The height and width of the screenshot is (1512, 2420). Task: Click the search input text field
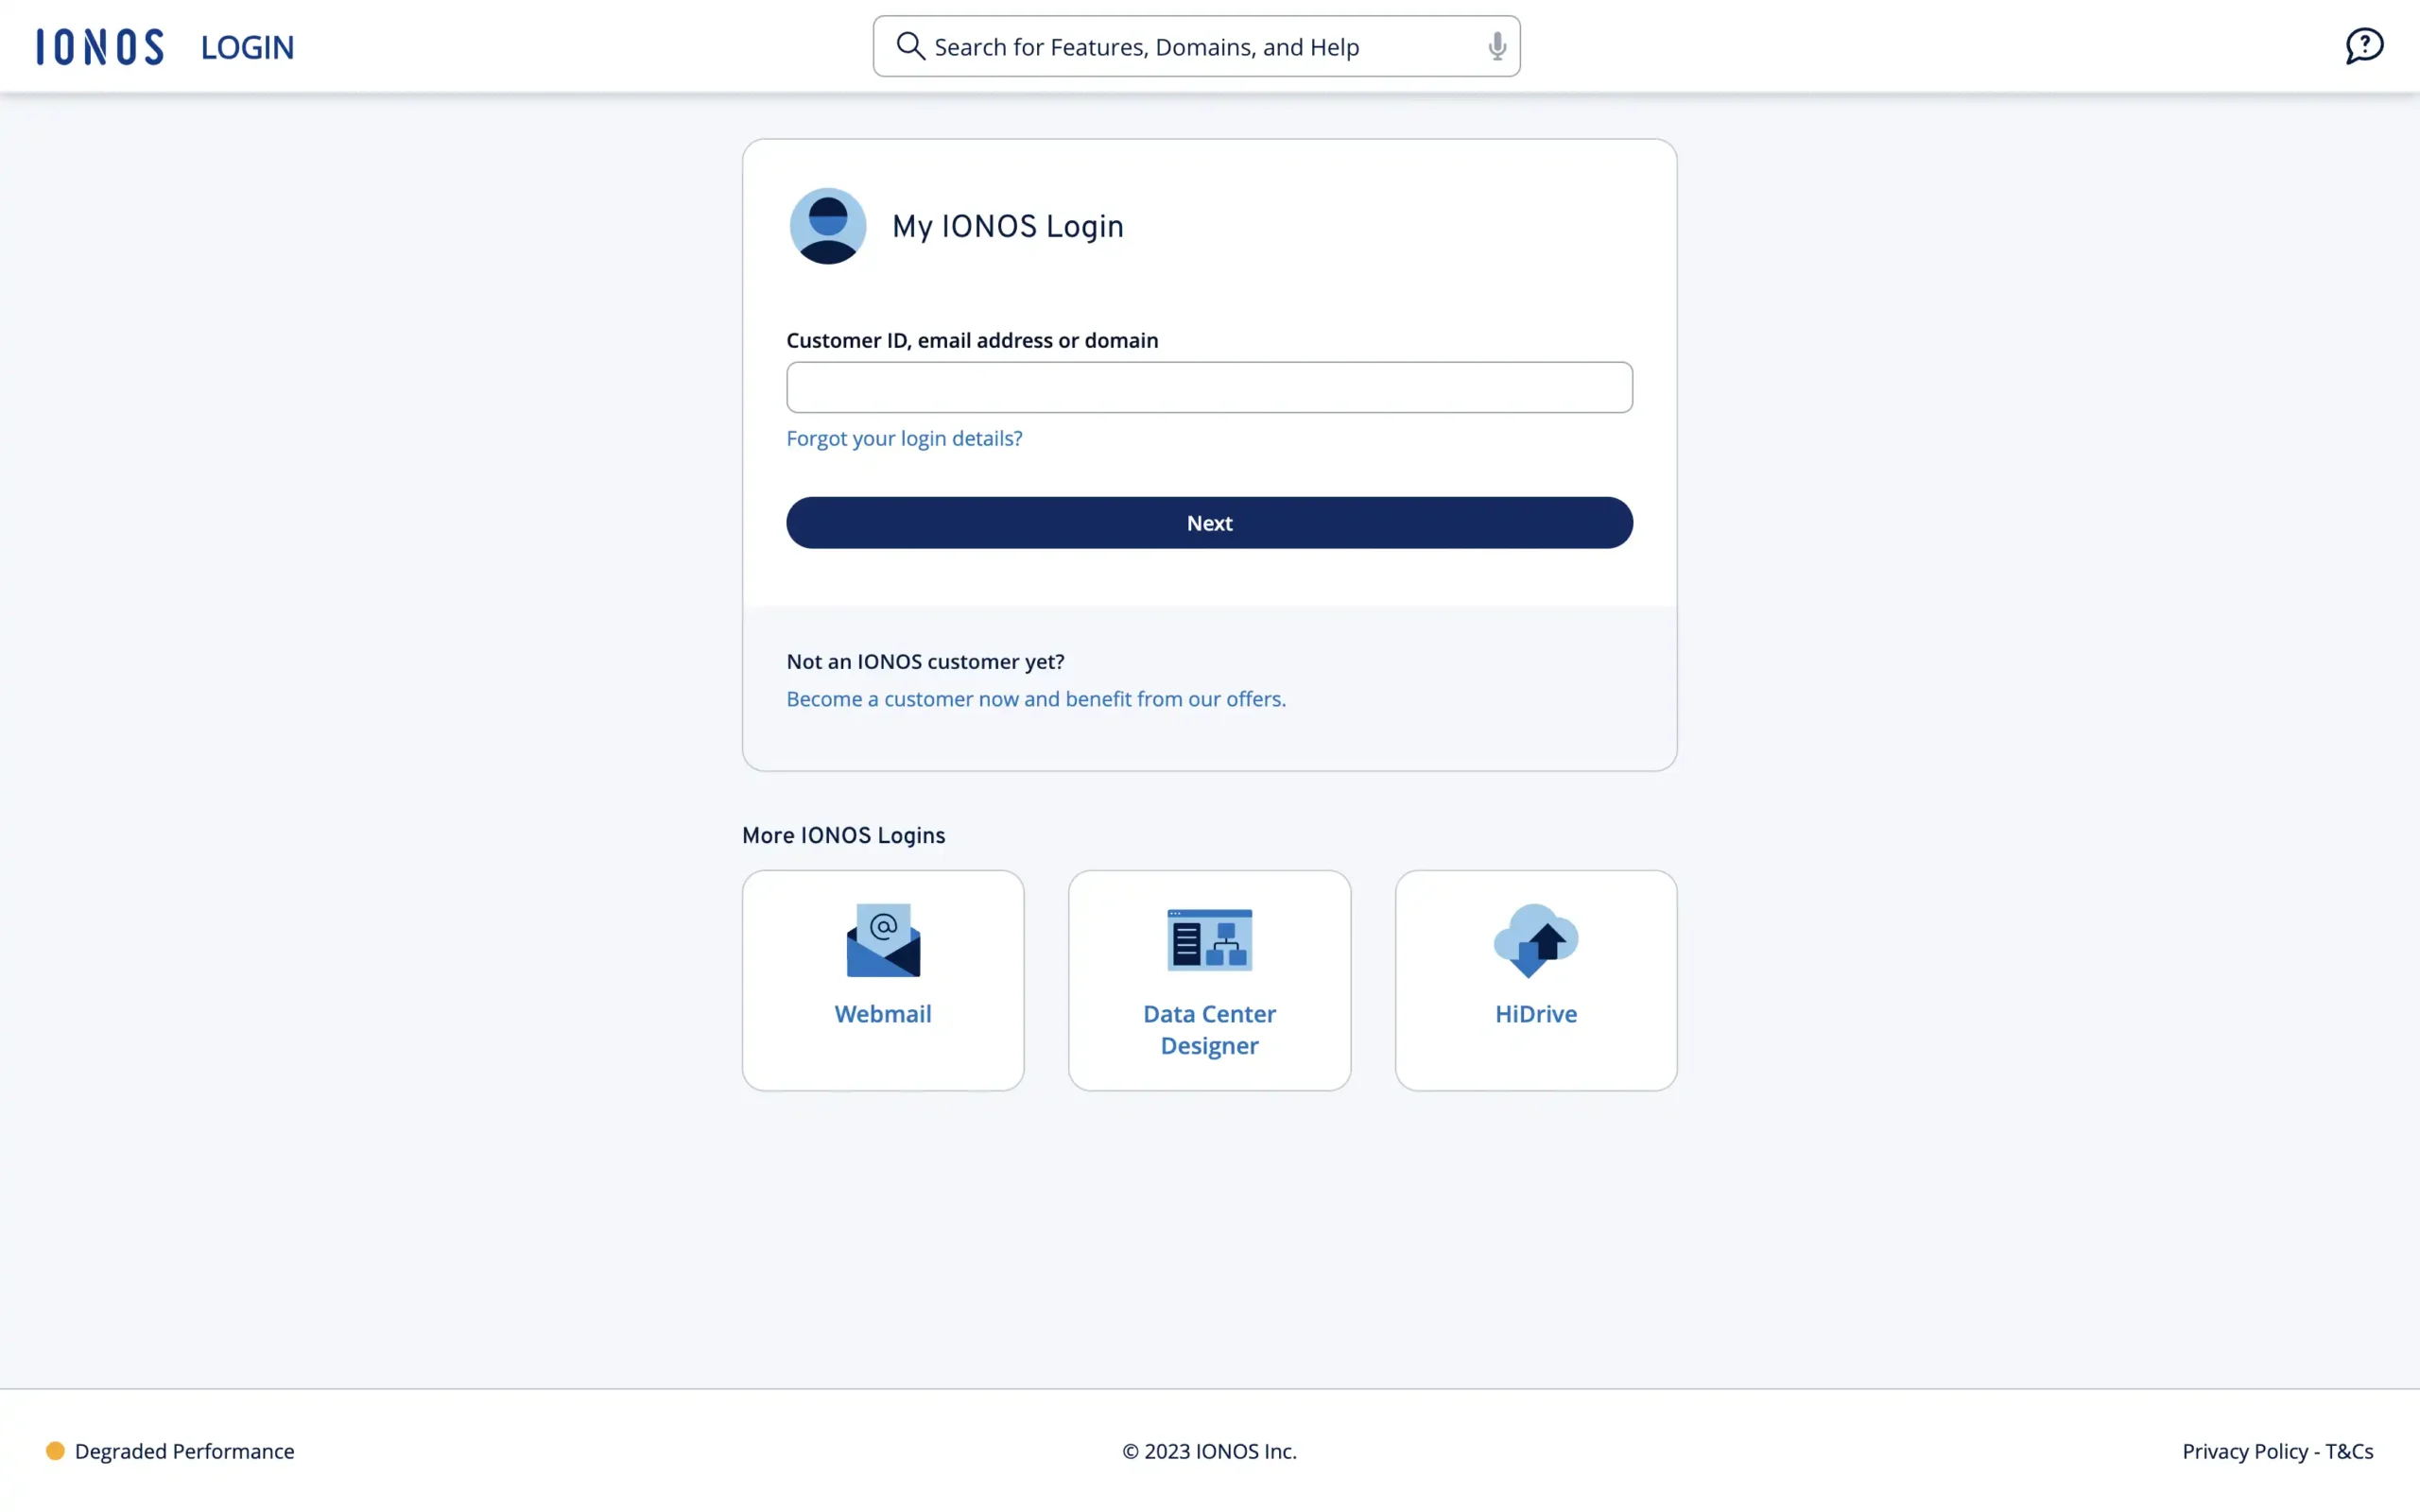(1195, 45)
